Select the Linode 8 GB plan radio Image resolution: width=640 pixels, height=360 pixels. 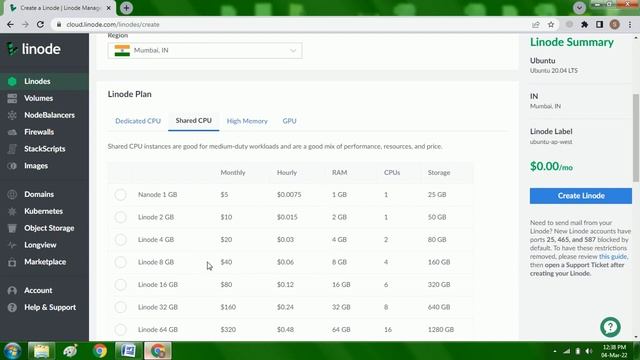(120, 262)
